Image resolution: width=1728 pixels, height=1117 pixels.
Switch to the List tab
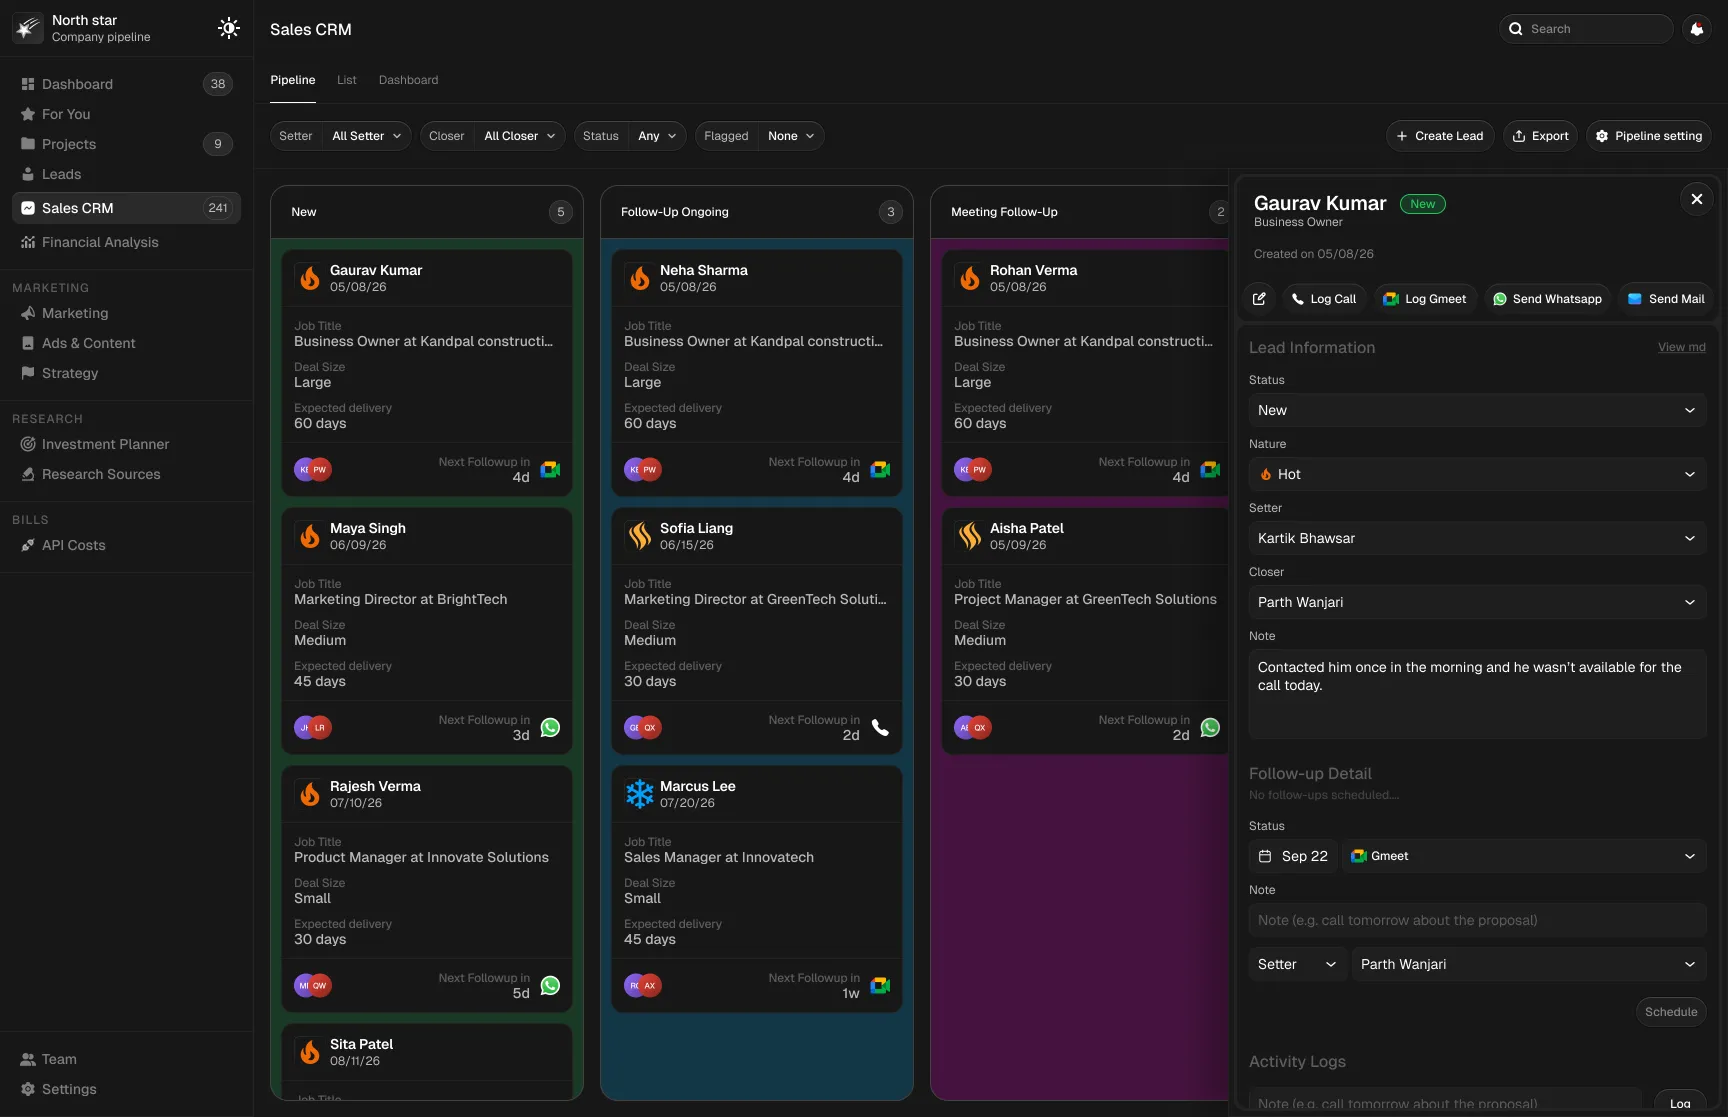point(347,80)
